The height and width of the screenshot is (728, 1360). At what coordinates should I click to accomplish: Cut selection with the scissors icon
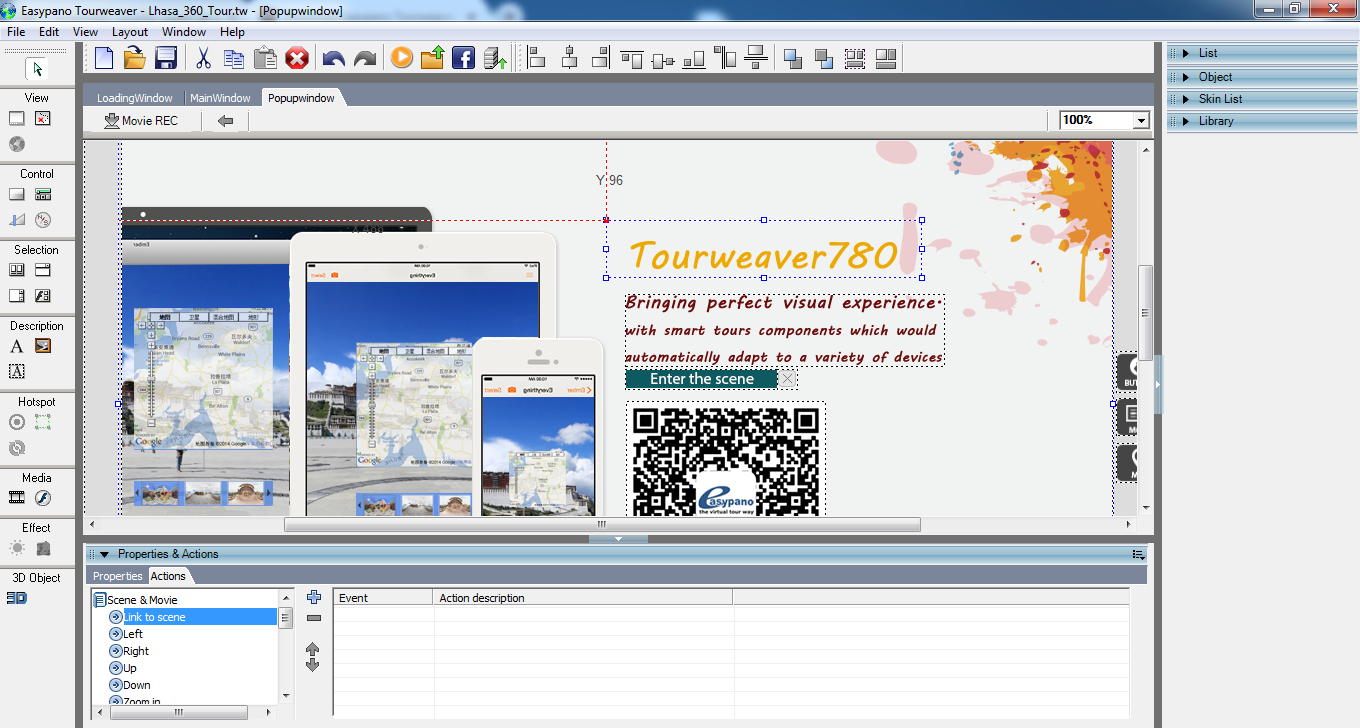[x=203, y=58]
